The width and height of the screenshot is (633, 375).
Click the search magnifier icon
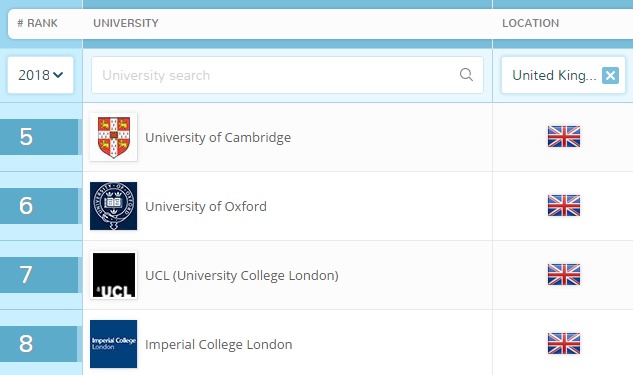tap(466, 75)
